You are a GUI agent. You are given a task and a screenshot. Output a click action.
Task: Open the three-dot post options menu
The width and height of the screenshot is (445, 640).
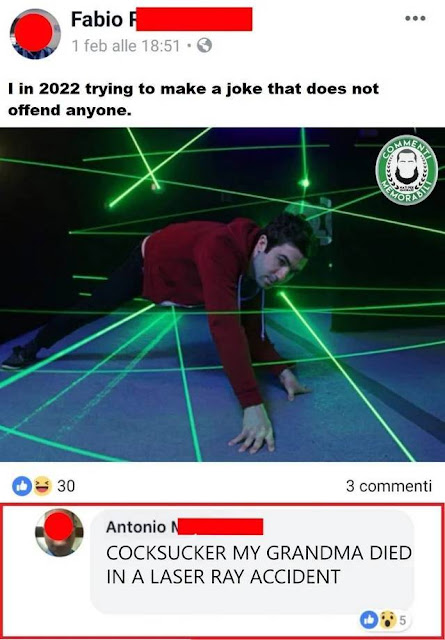(x=415, y=18)
